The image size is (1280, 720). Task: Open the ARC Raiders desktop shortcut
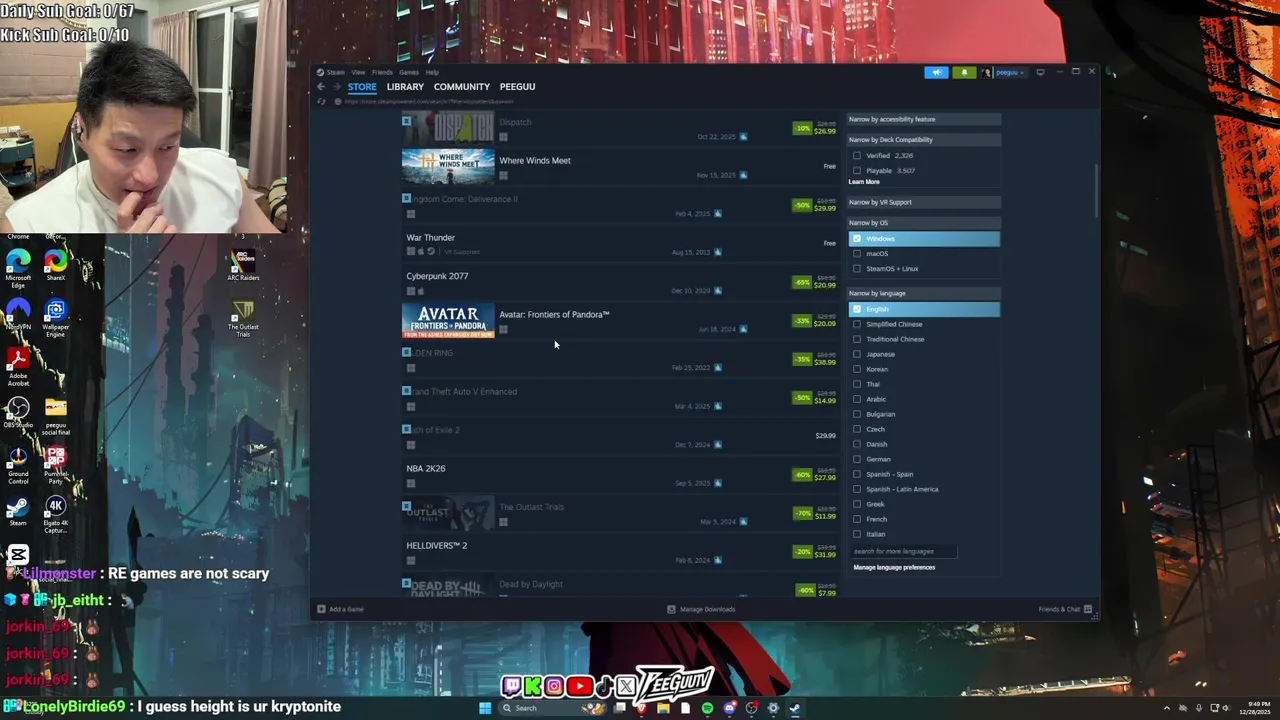[x=243, y=266]
